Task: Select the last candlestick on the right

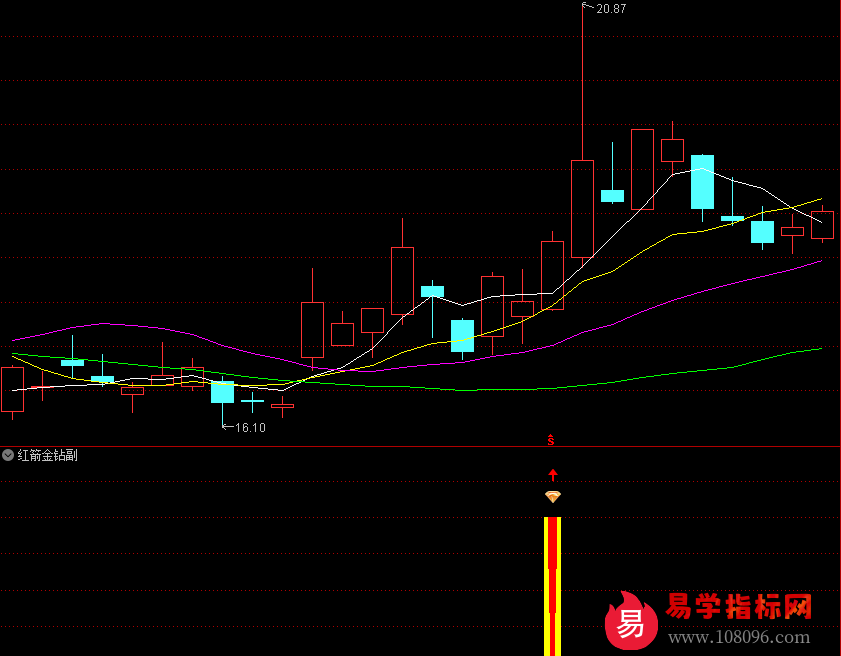Action: point(822,224)
